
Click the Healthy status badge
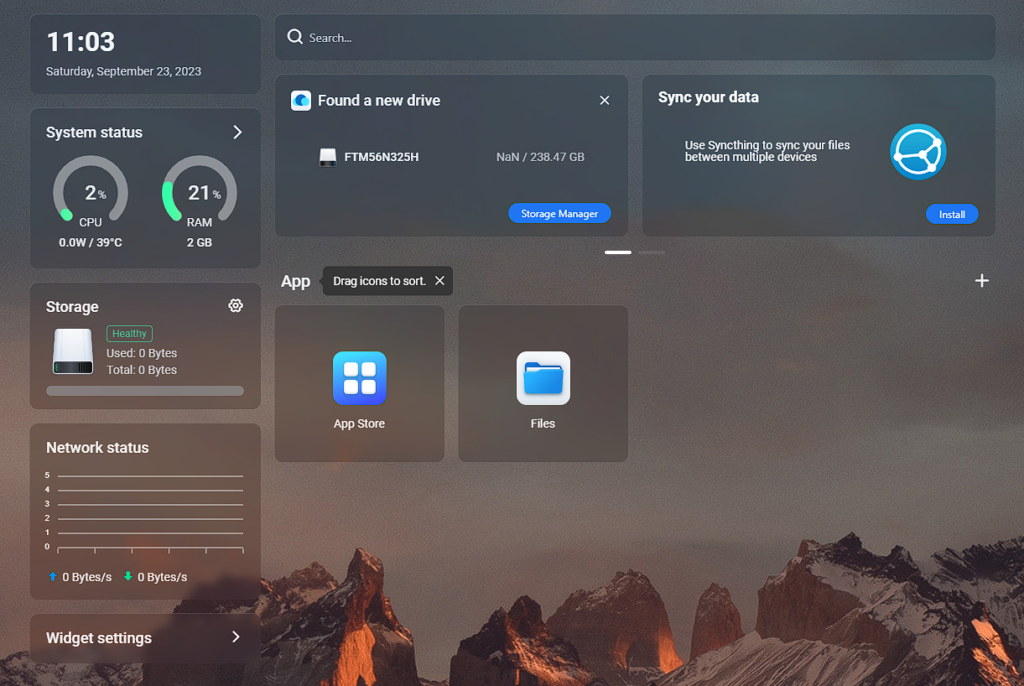click(x=129, y=333)
